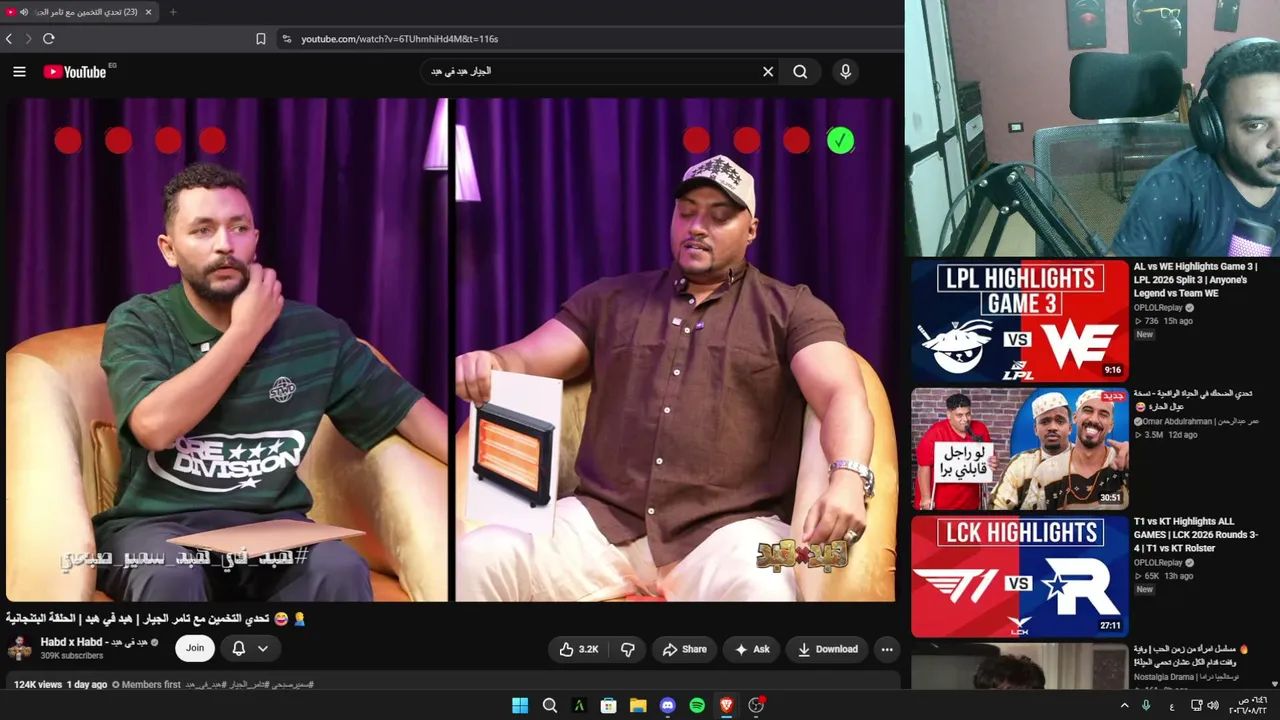Click the paused video player
The height and width of the screenshot is (720, 1280).
click(451, 349)
